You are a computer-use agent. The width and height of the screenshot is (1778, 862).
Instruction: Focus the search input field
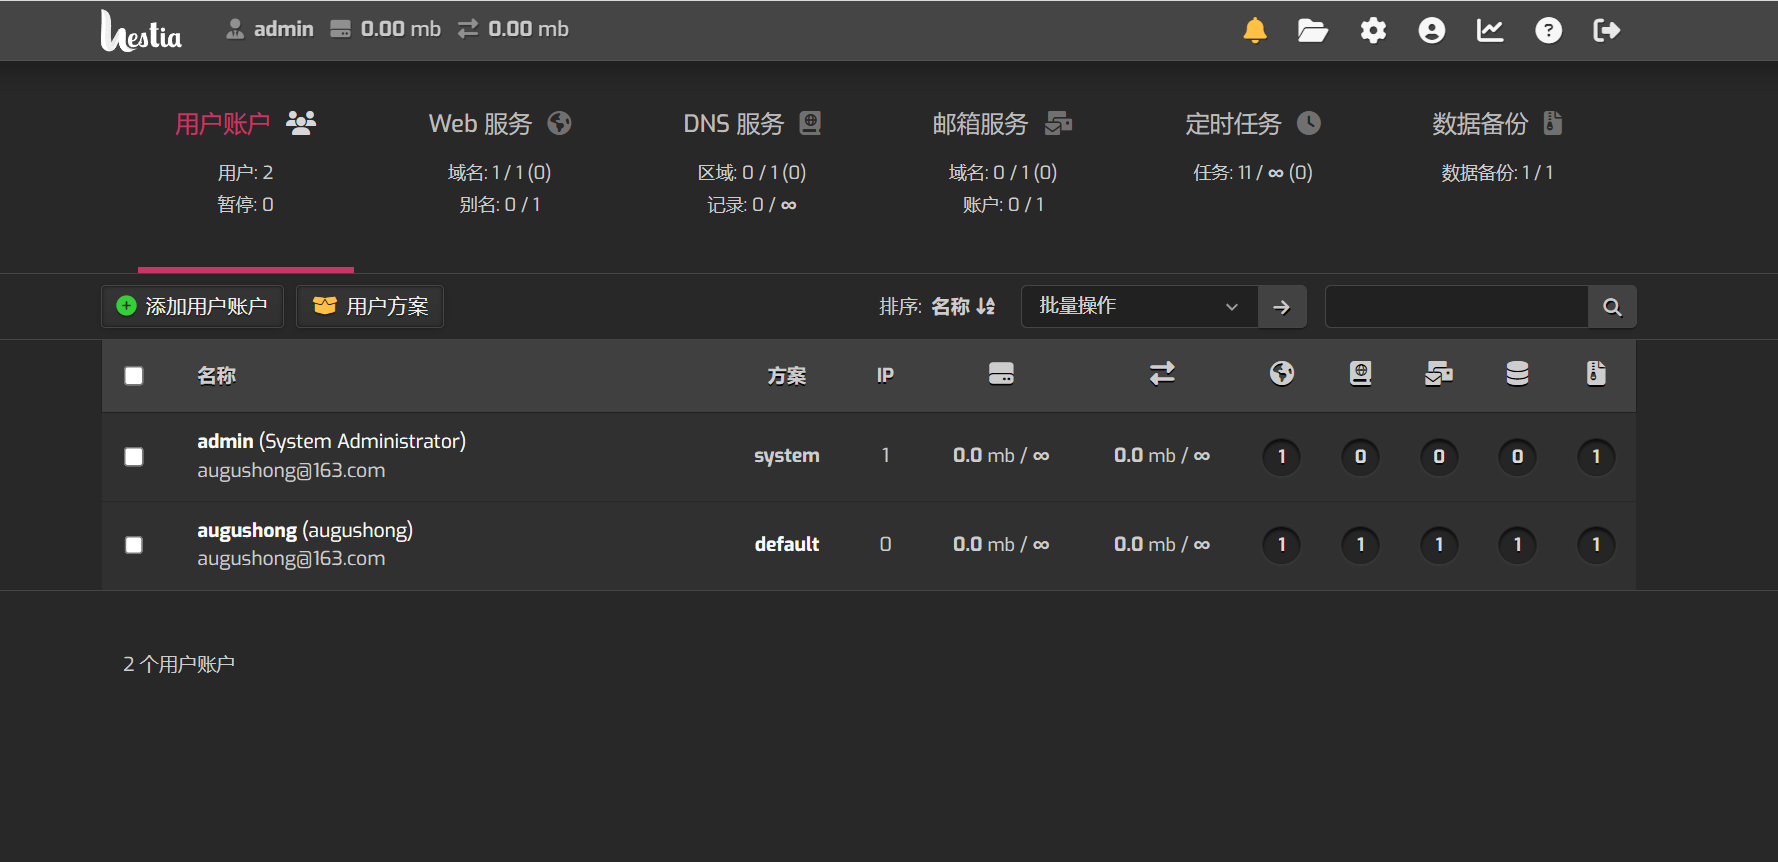[1456, 307]
